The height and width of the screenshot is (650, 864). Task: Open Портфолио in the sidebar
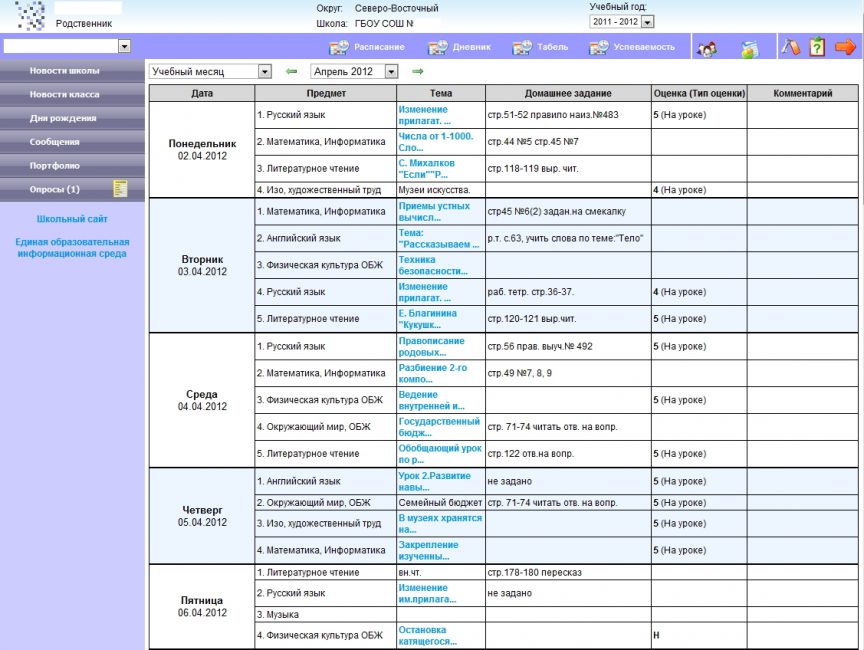(72, 165)
